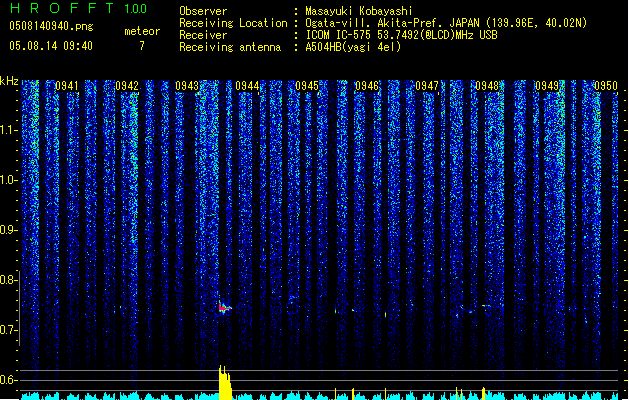Click the 1.0 kHz axis label

[x=9, y=180]
